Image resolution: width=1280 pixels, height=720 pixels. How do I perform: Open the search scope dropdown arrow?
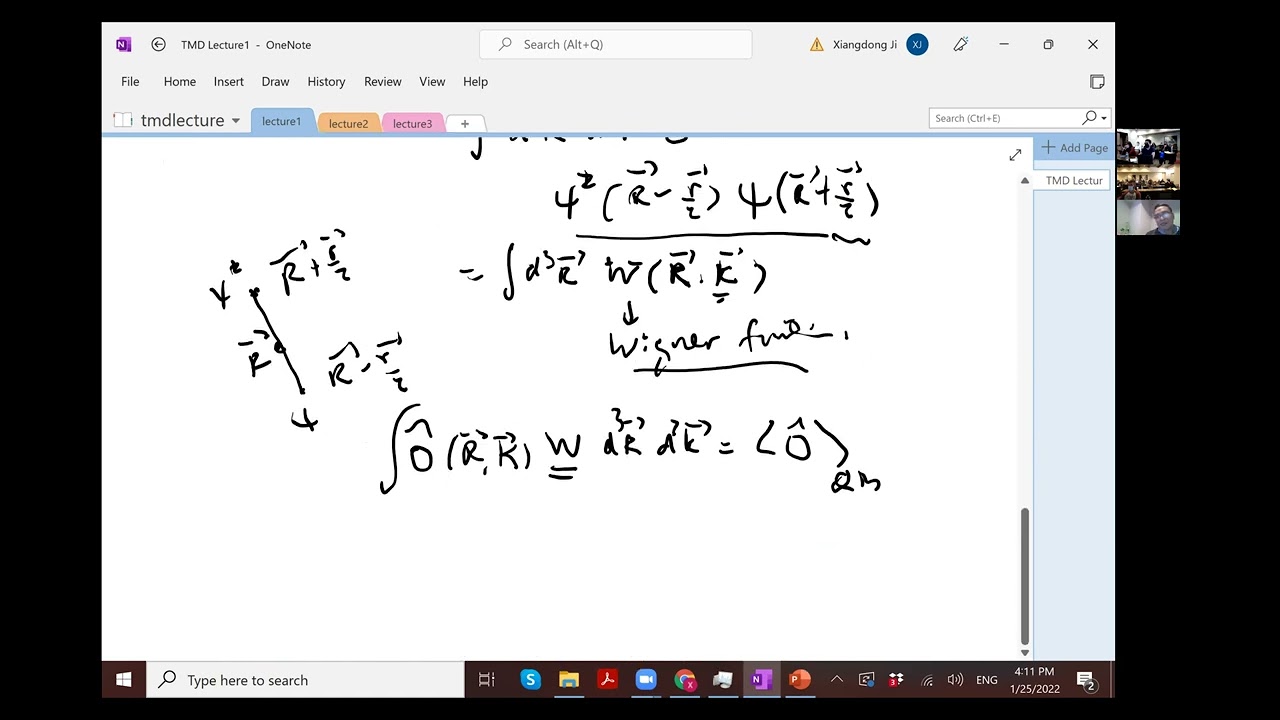tap(1104, 118)
